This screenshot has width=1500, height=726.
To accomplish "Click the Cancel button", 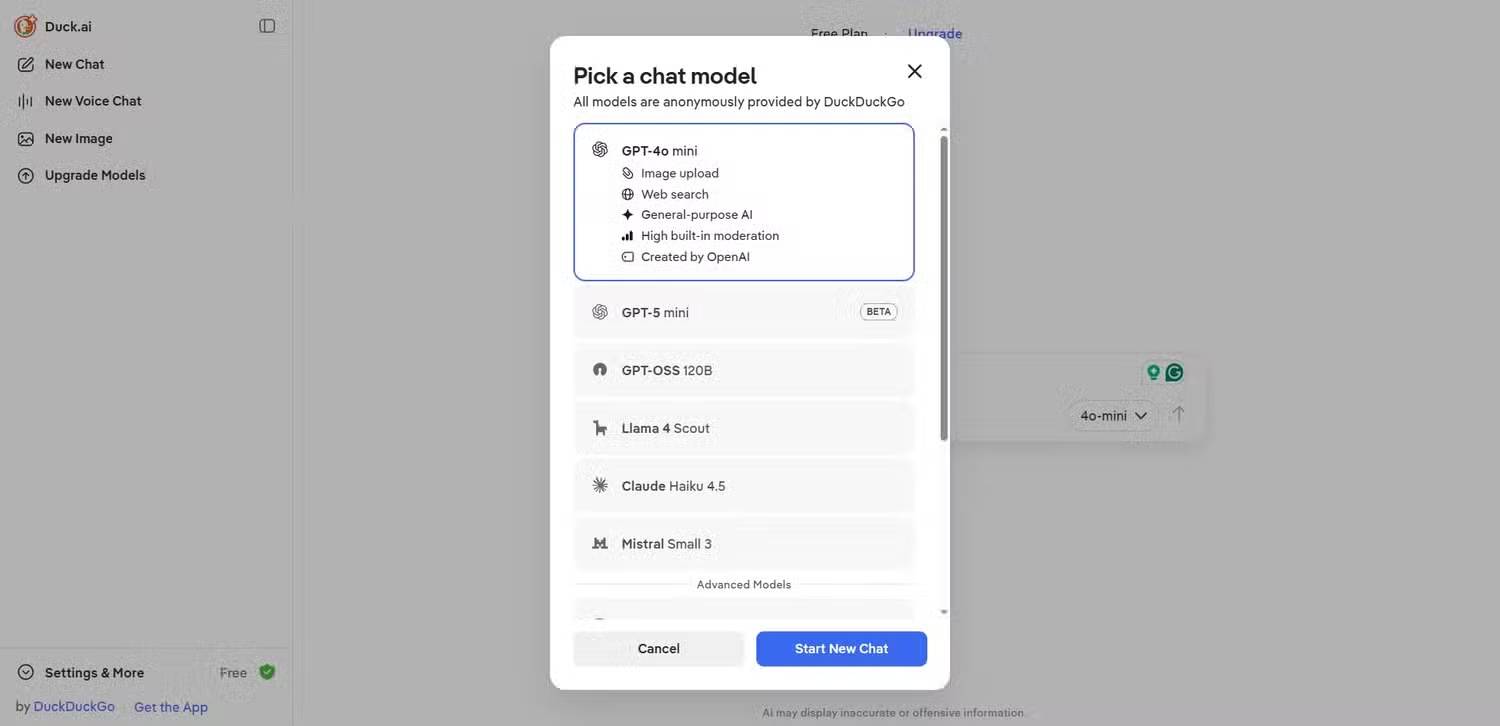I will (658, 649).
